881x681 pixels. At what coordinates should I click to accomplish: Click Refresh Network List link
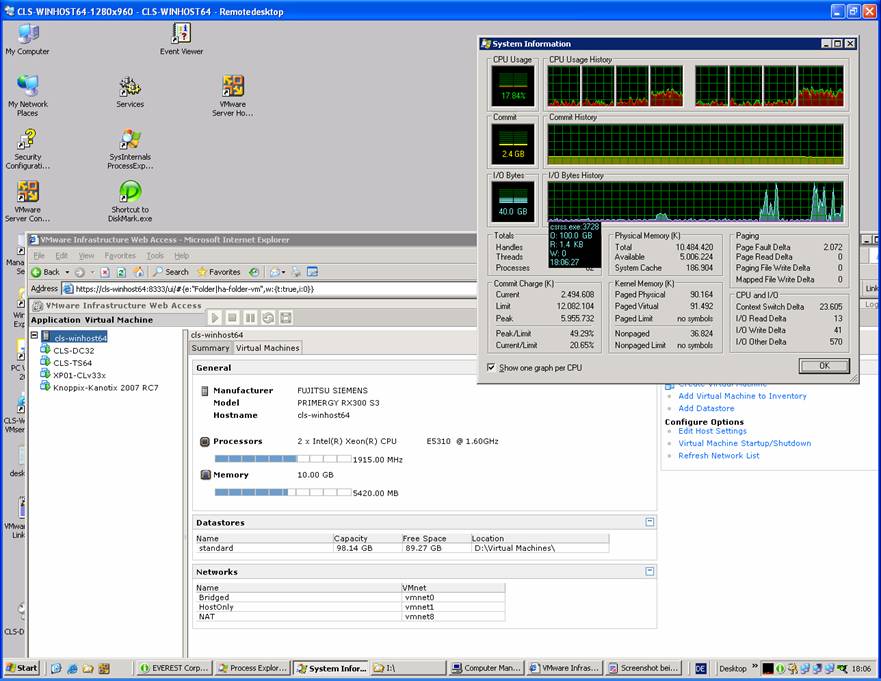pyautogui.click(x=719, y=456)
